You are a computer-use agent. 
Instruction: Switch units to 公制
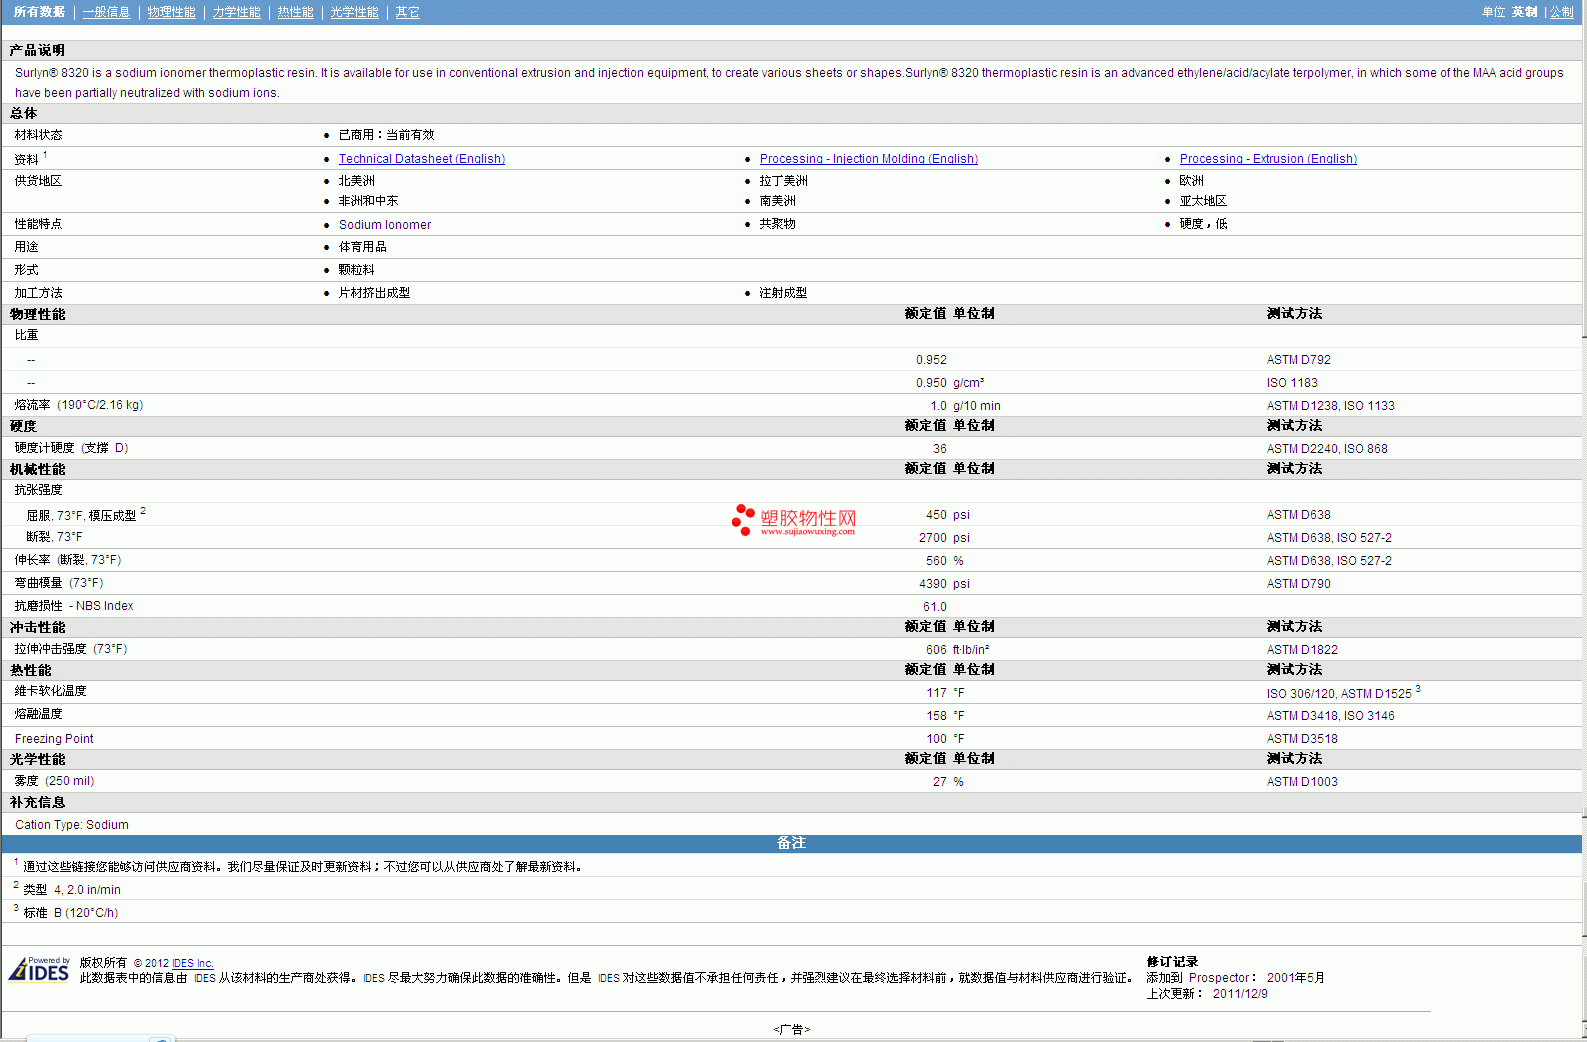[x=1561, y=12]
